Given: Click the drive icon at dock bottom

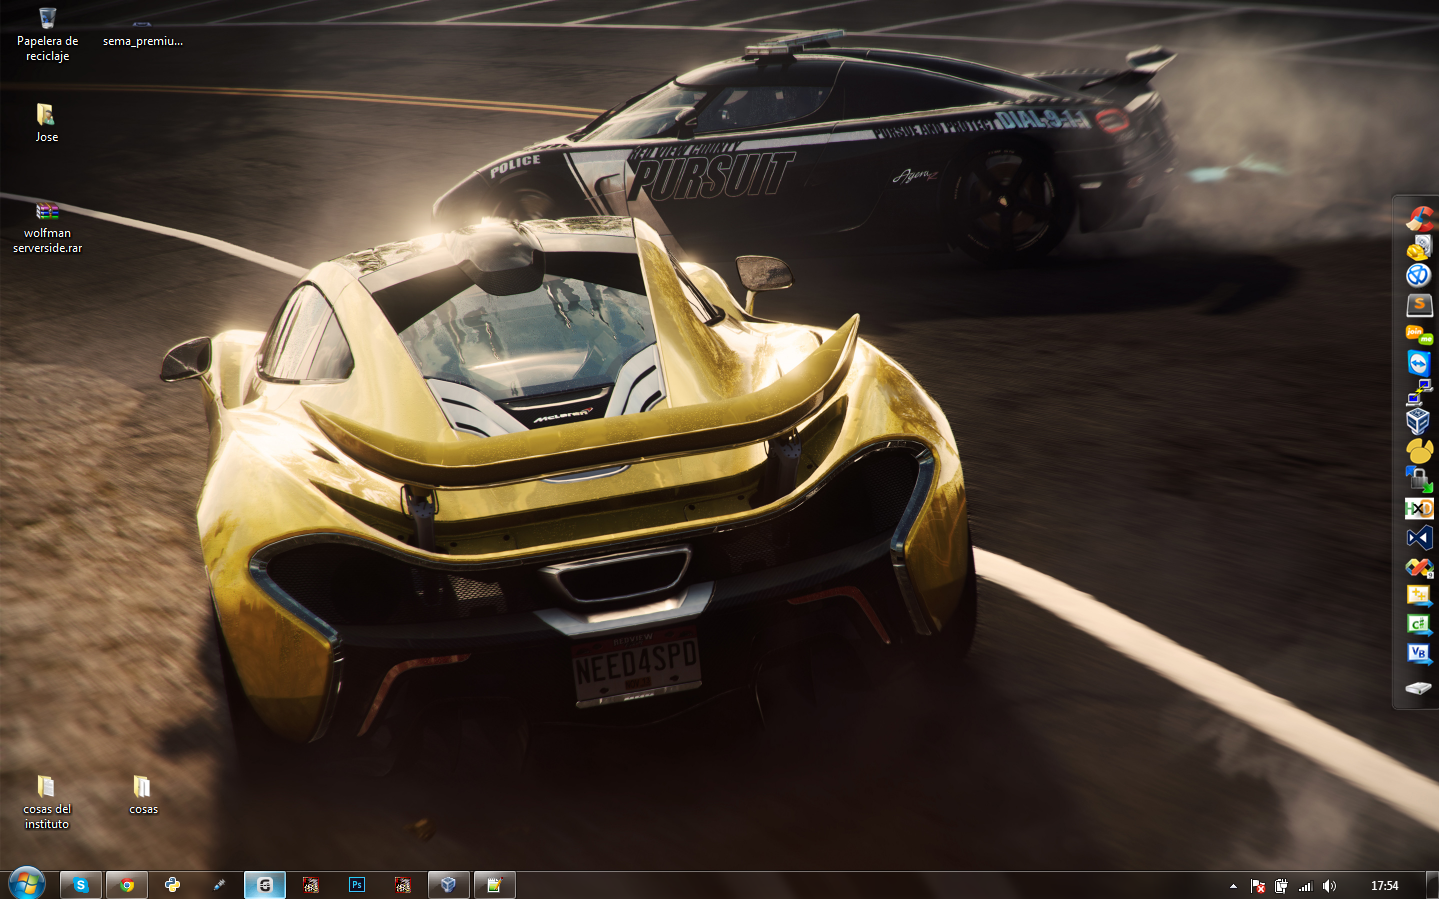Looking at the screenshot, I should click(x=1419, y=688).
